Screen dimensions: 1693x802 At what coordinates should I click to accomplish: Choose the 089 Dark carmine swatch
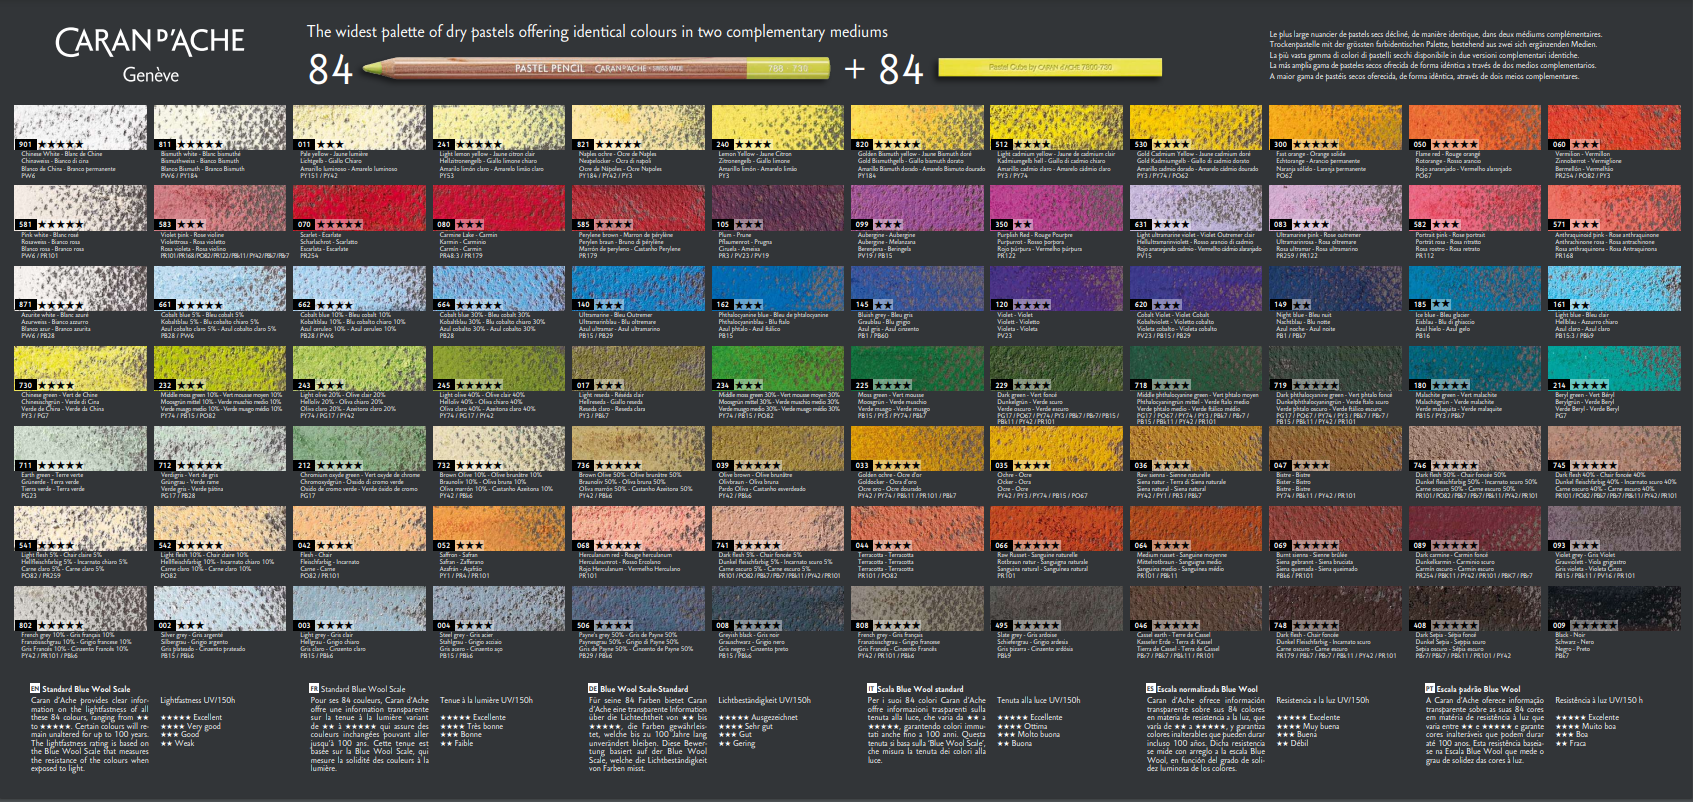(1474, 528)
